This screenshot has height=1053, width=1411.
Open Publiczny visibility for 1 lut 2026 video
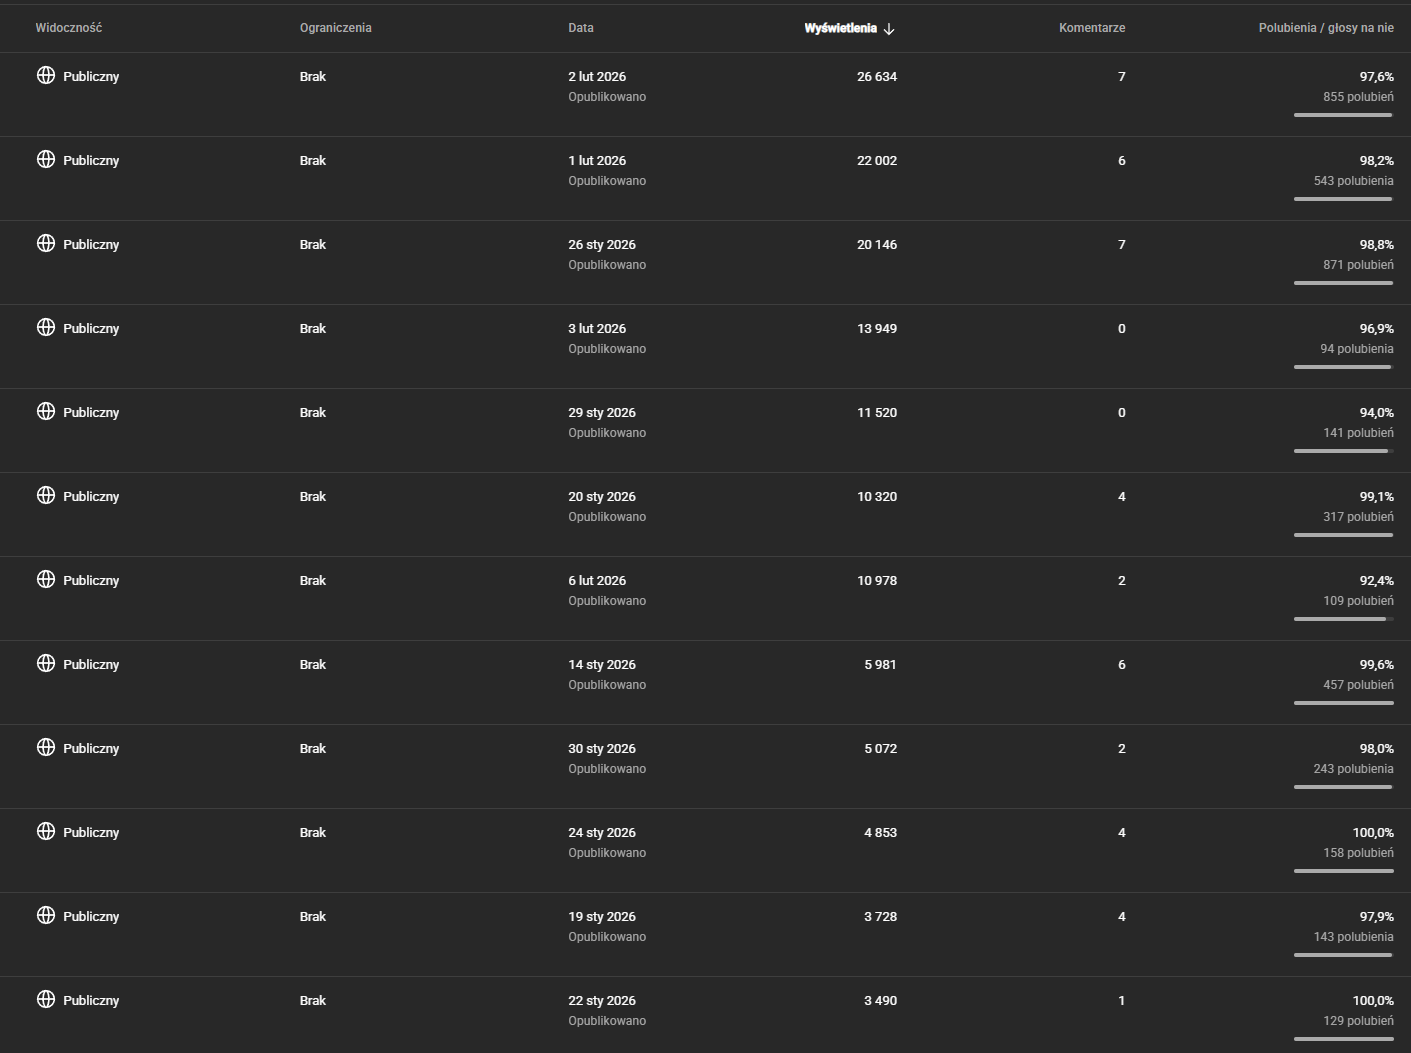click(91, 160)
